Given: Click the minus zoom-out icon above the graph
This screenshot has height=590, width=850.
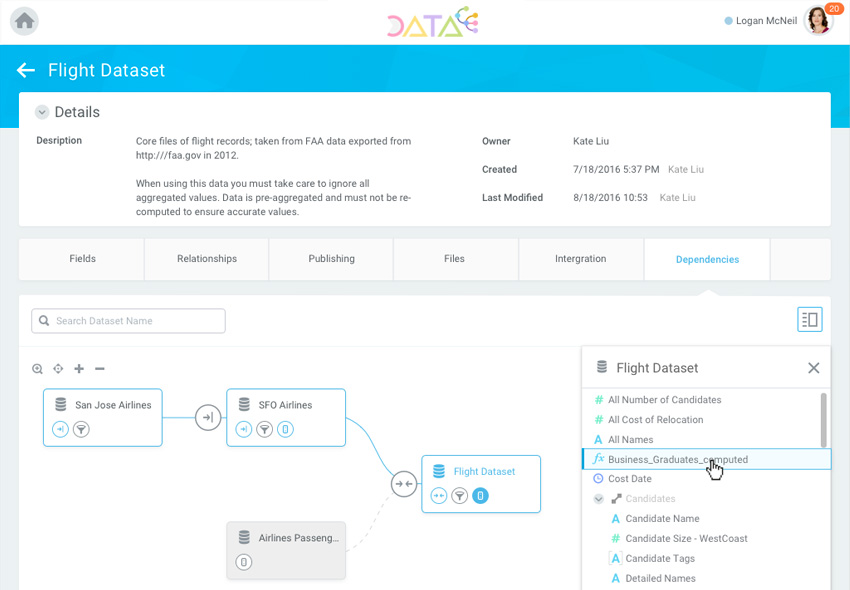Looking at the screenshot, I should (x=100, y=369).
